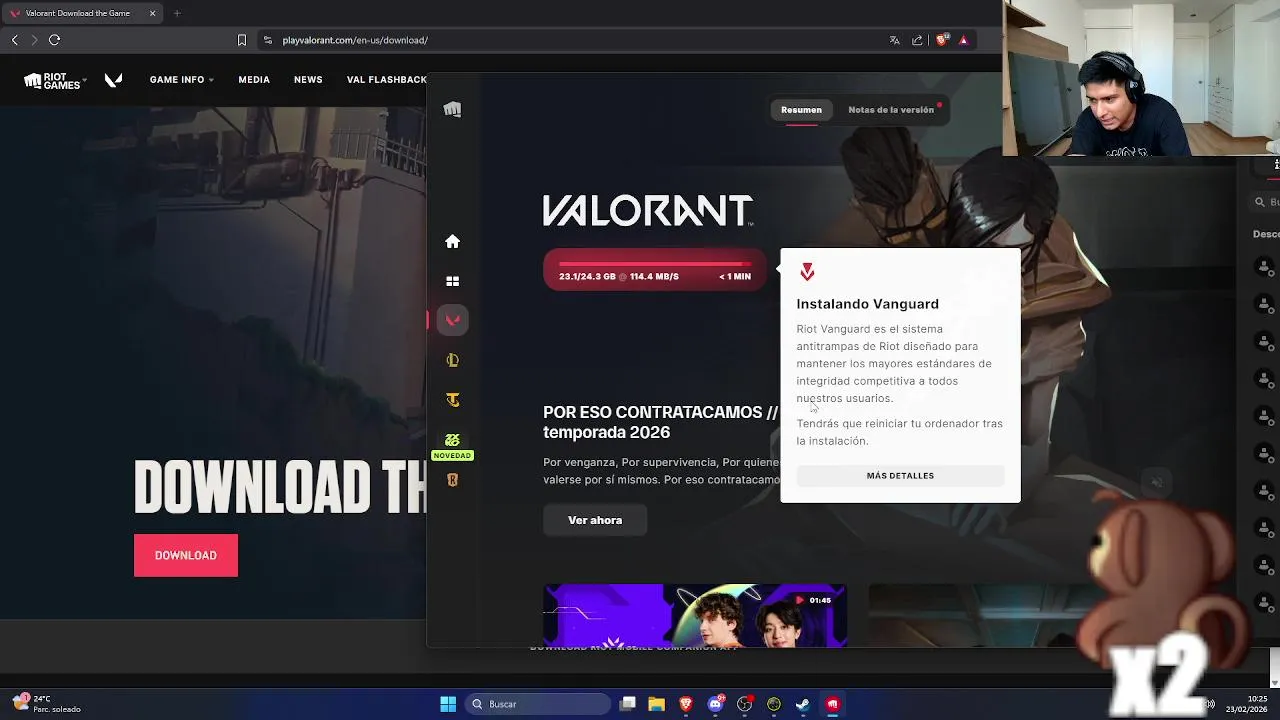The width and height of the screenshot is (1280, 720).
Task: Select the 2XKO icon marked Novedad
Action: (452, 440)
